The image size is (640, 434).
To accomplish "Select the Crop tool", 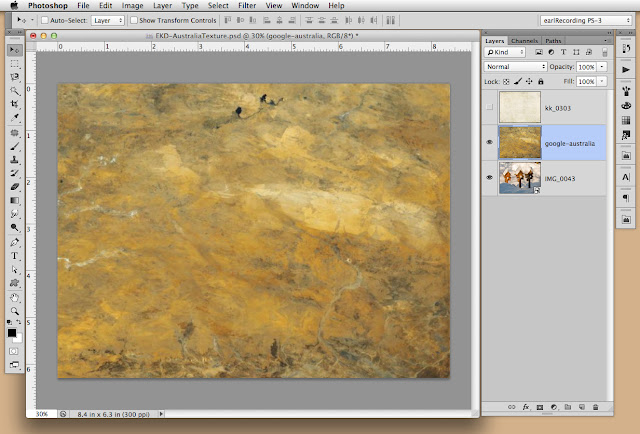I will 15,104.
